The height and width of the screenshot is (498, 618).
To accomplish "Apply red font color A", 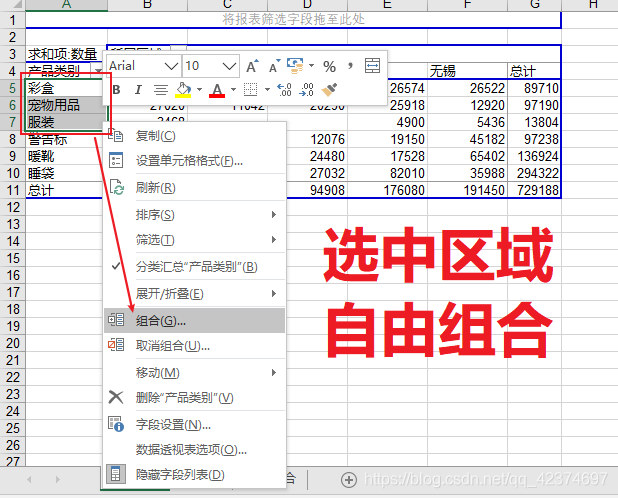I will (217, 90).
